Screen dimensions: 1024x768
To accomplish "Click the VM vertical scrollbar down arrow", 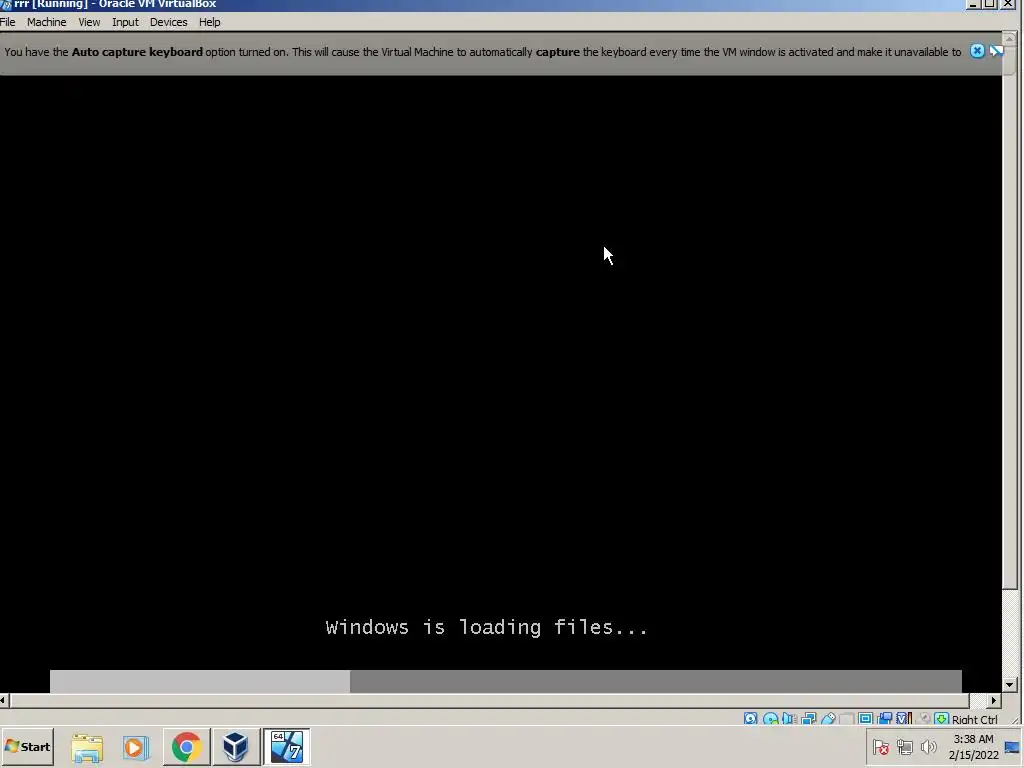I will pos(1009,684).
